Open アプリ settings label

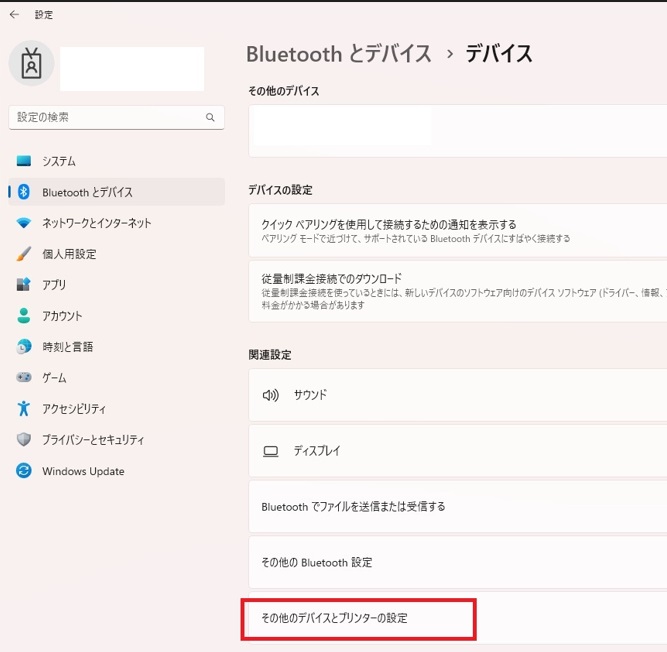pyautogui.click(x=54, y=285)
